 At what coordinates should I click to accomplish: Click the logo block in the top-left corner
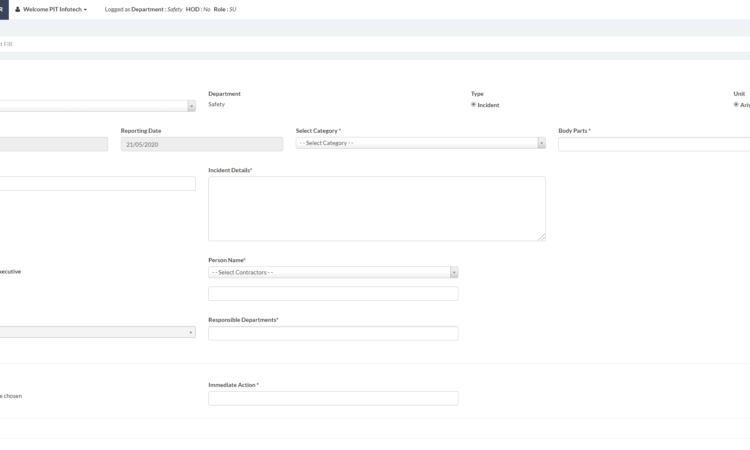[x=3, y=9]
